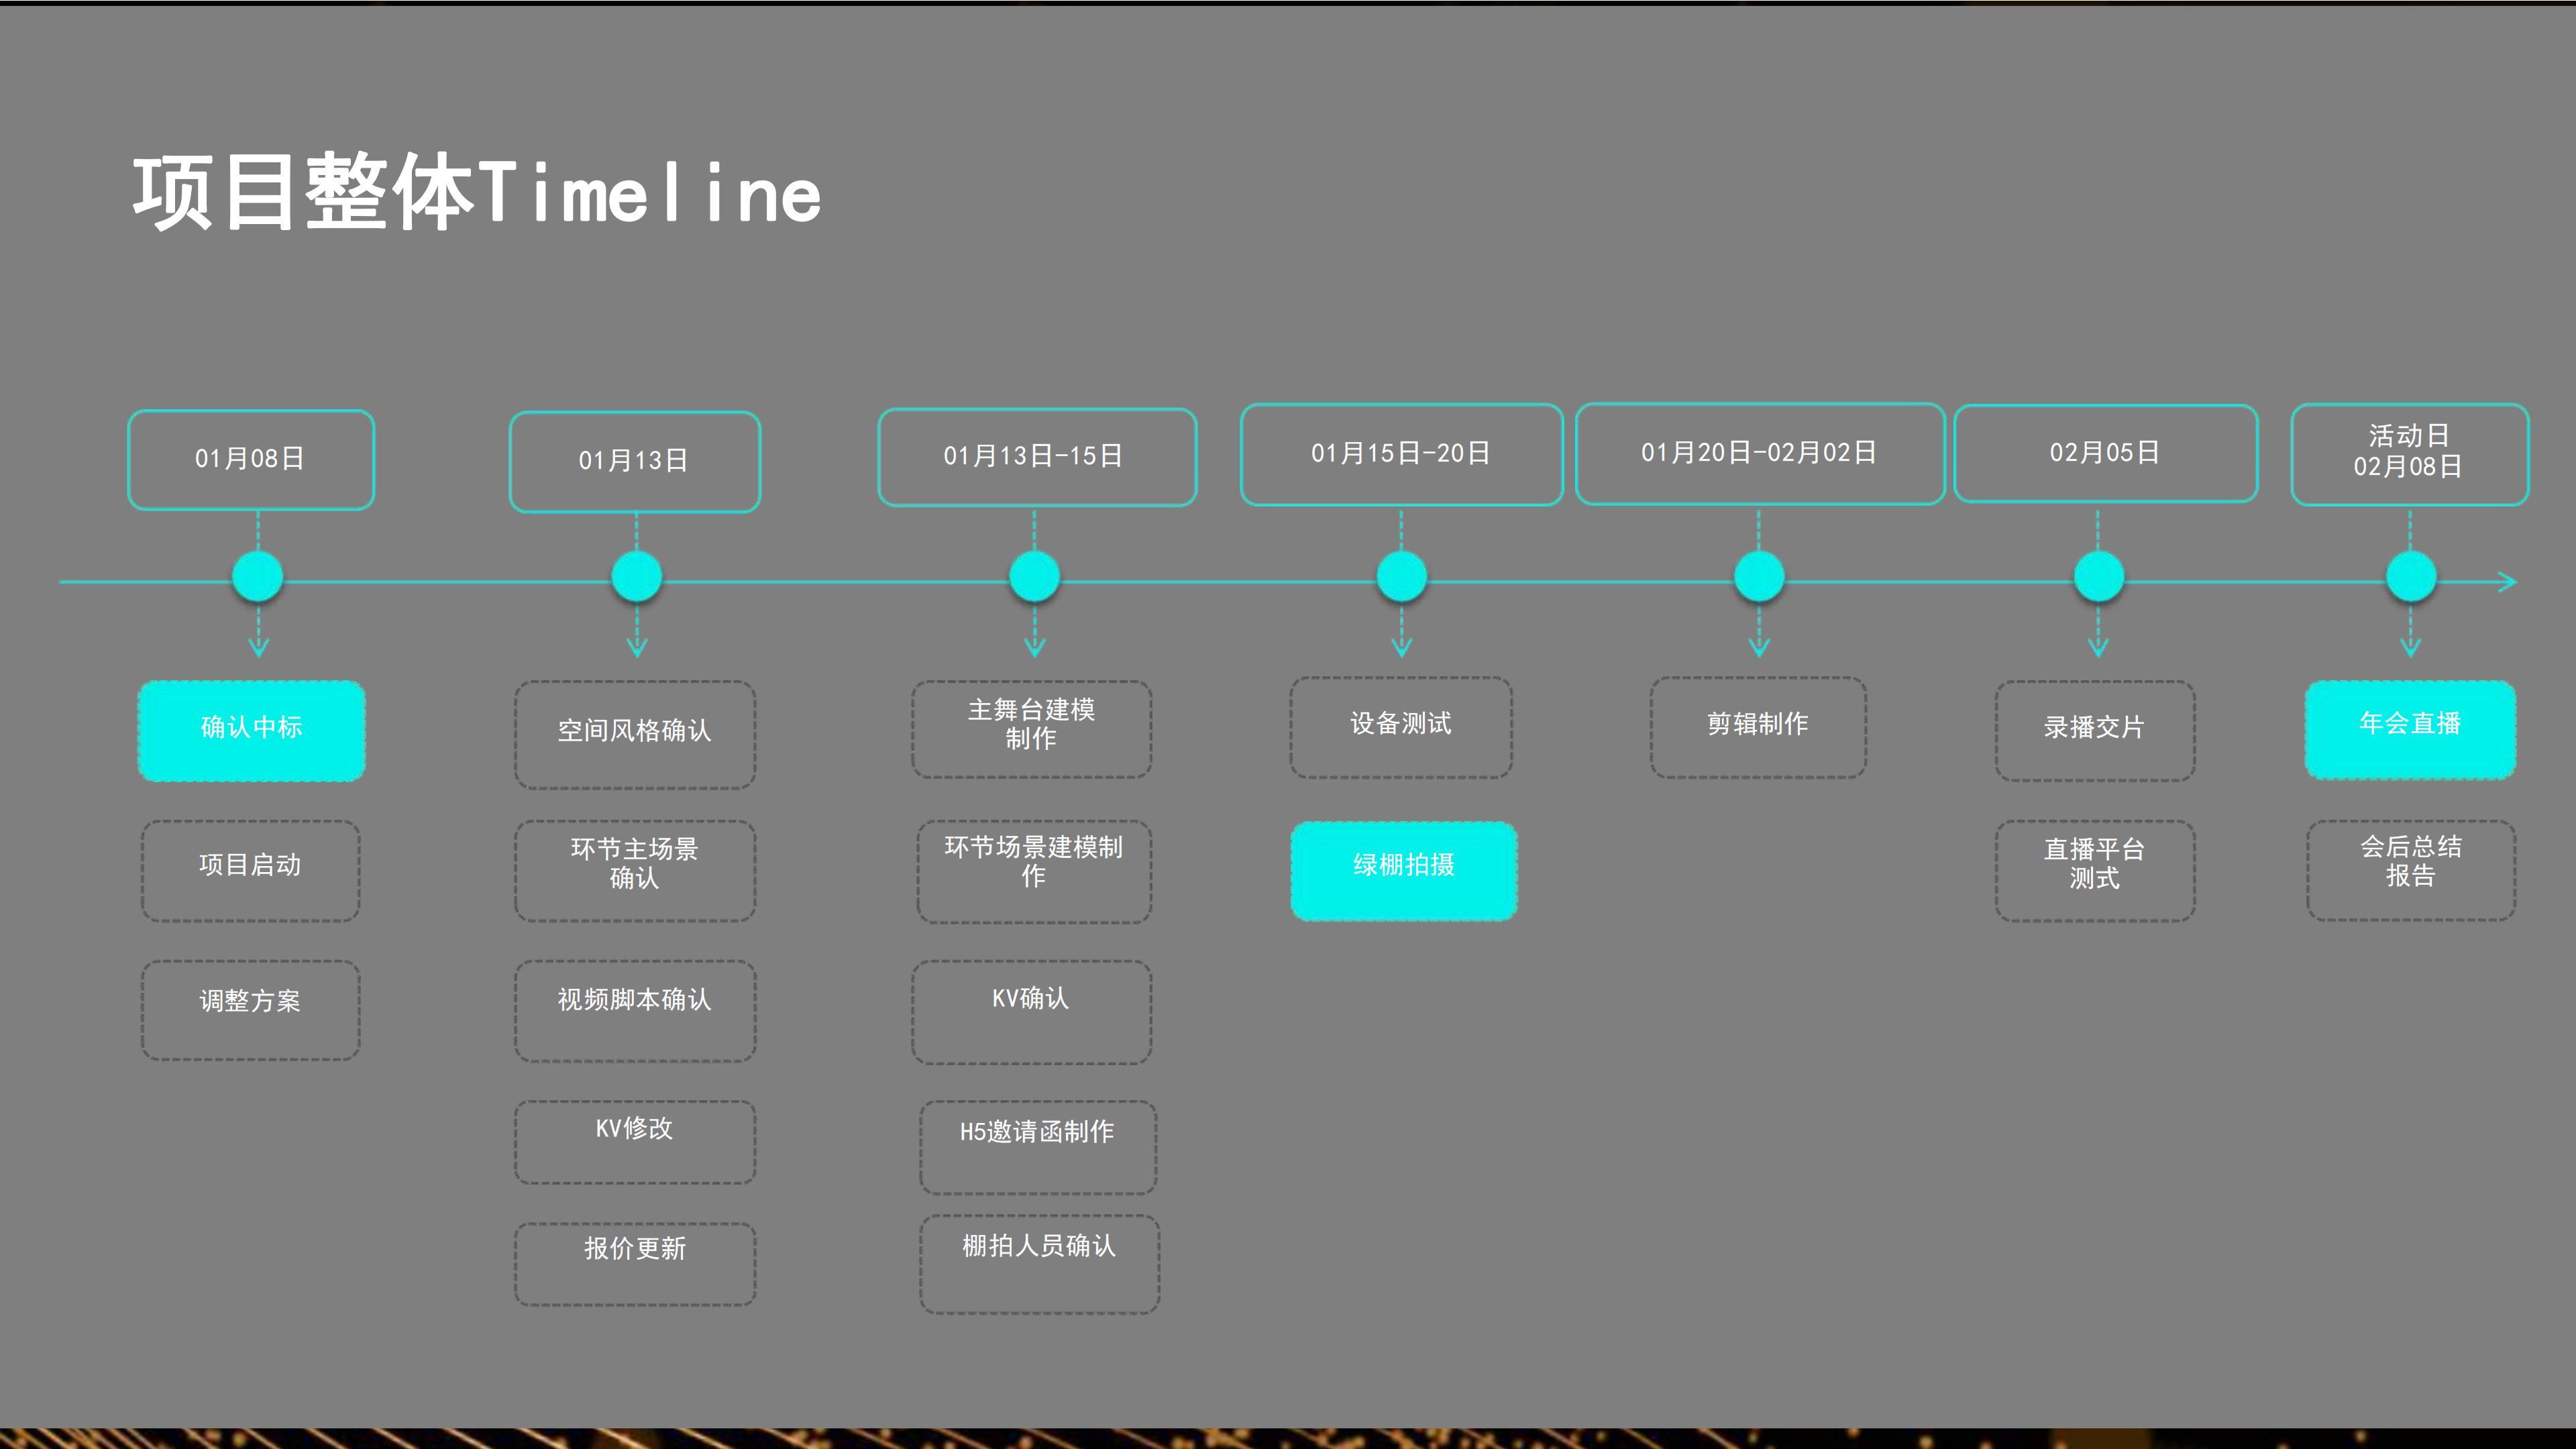Select the 棚拍人员确认 box

(x=1039, y=1263)
